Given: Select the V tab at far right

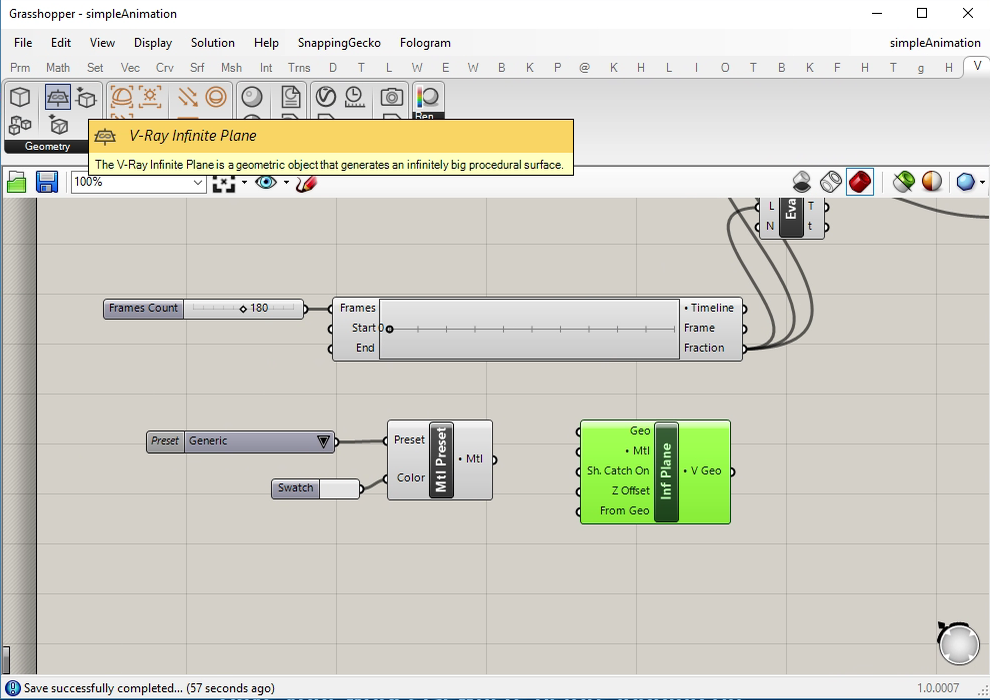Looking at the screenshot, I should tap(977, 66).
